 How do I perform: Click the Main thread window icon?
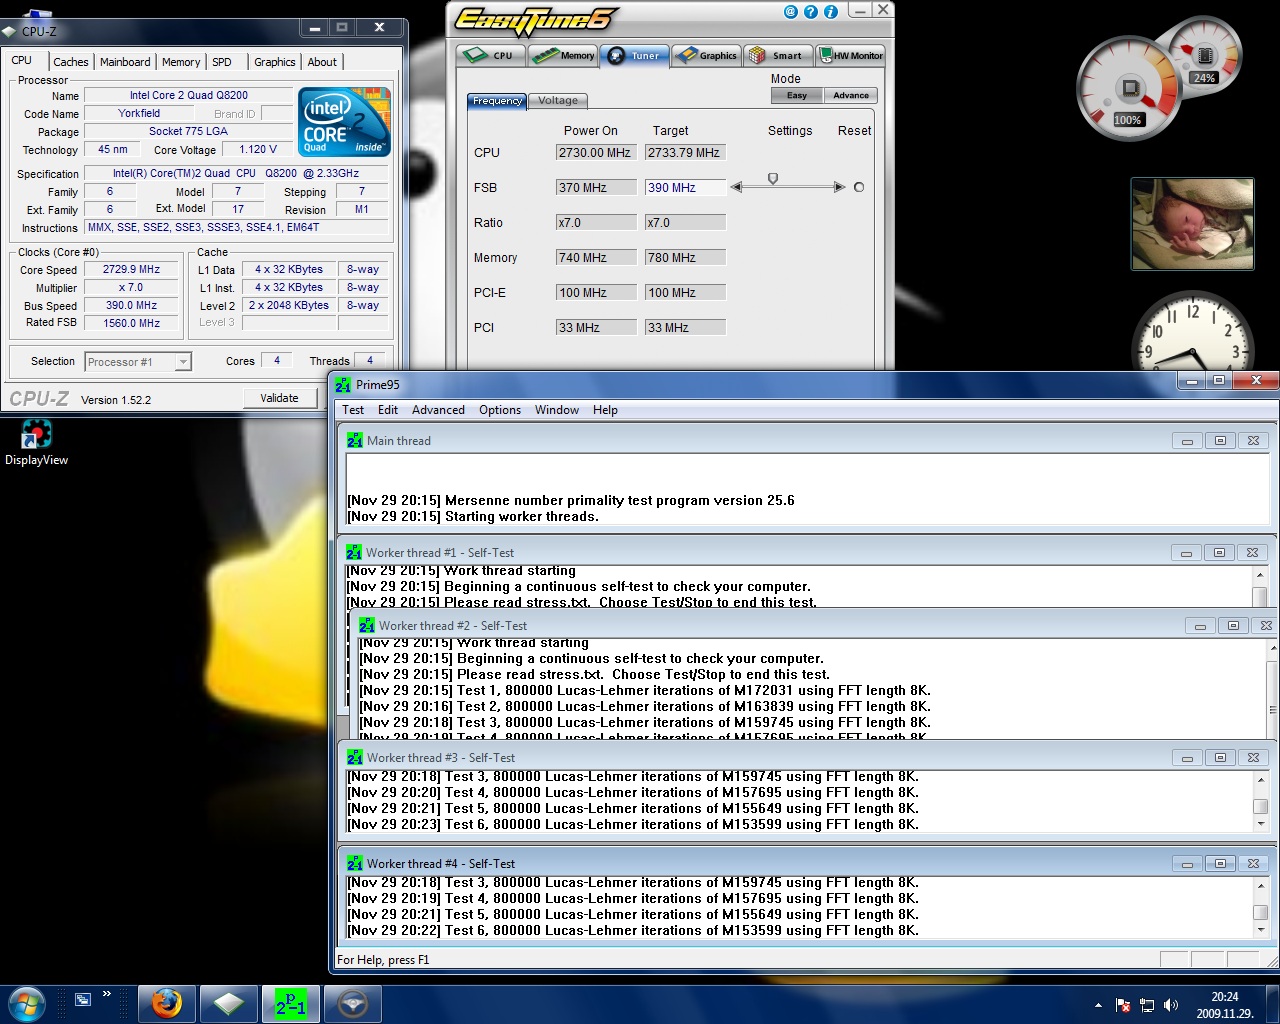pyautogui.click(x=355, y=440)
